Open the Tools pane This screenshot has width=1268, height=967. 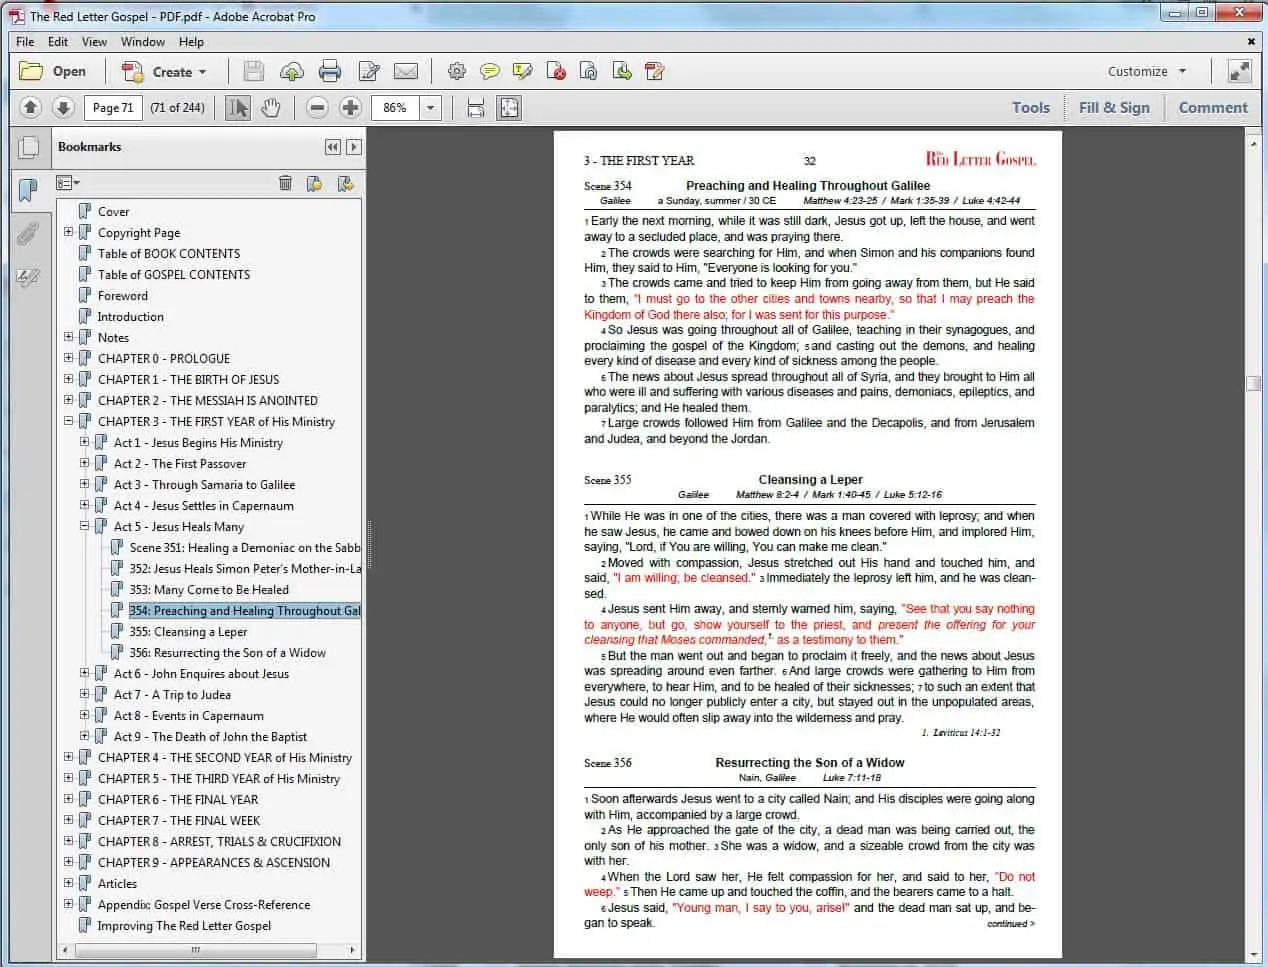(1030, 107)
